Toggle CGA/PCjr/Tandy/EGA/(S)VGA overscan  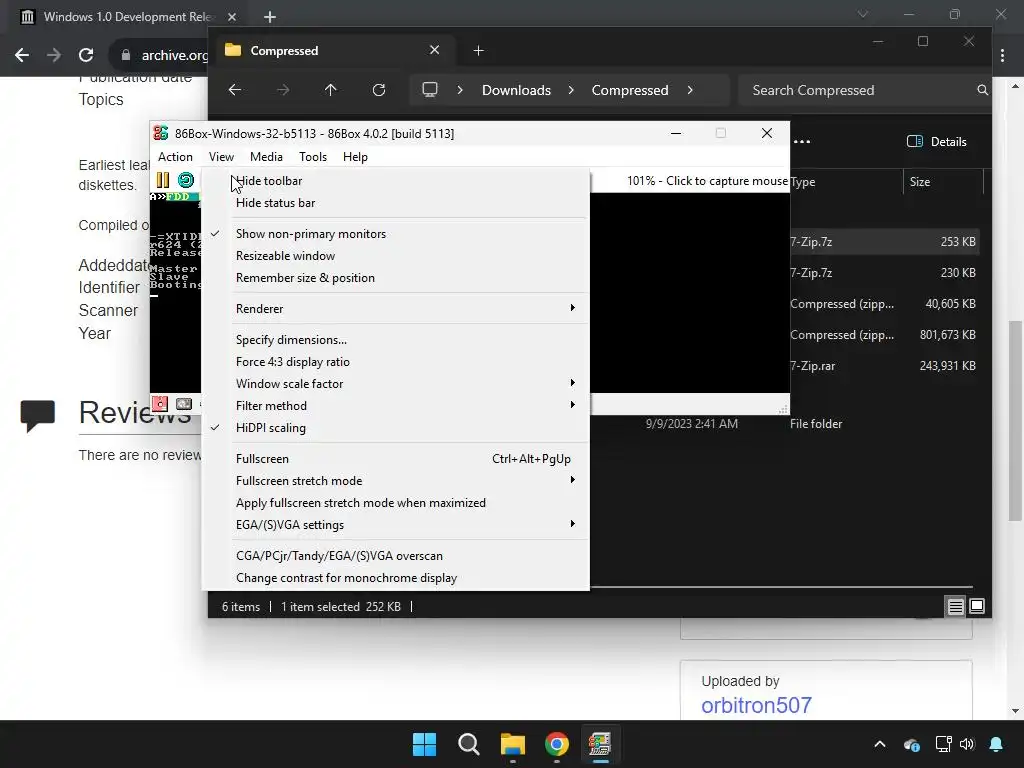pyautogui.click(x=395, y=556)
